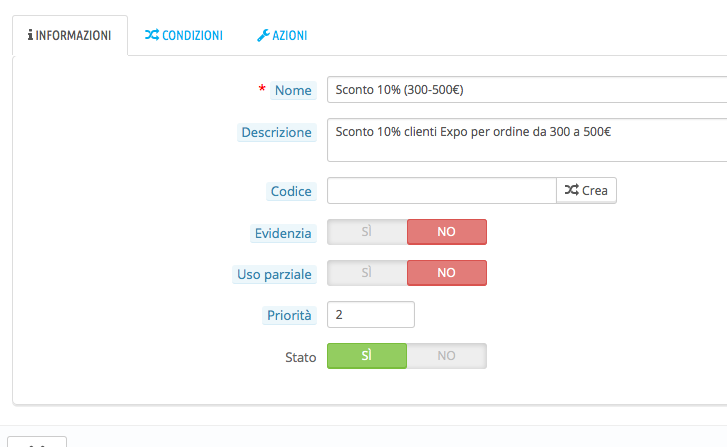This screenshot has width=727, height=447.
Task: Switch to the CONDIZIONI tab
Action: pyautogui.click(x=184, y=35)
